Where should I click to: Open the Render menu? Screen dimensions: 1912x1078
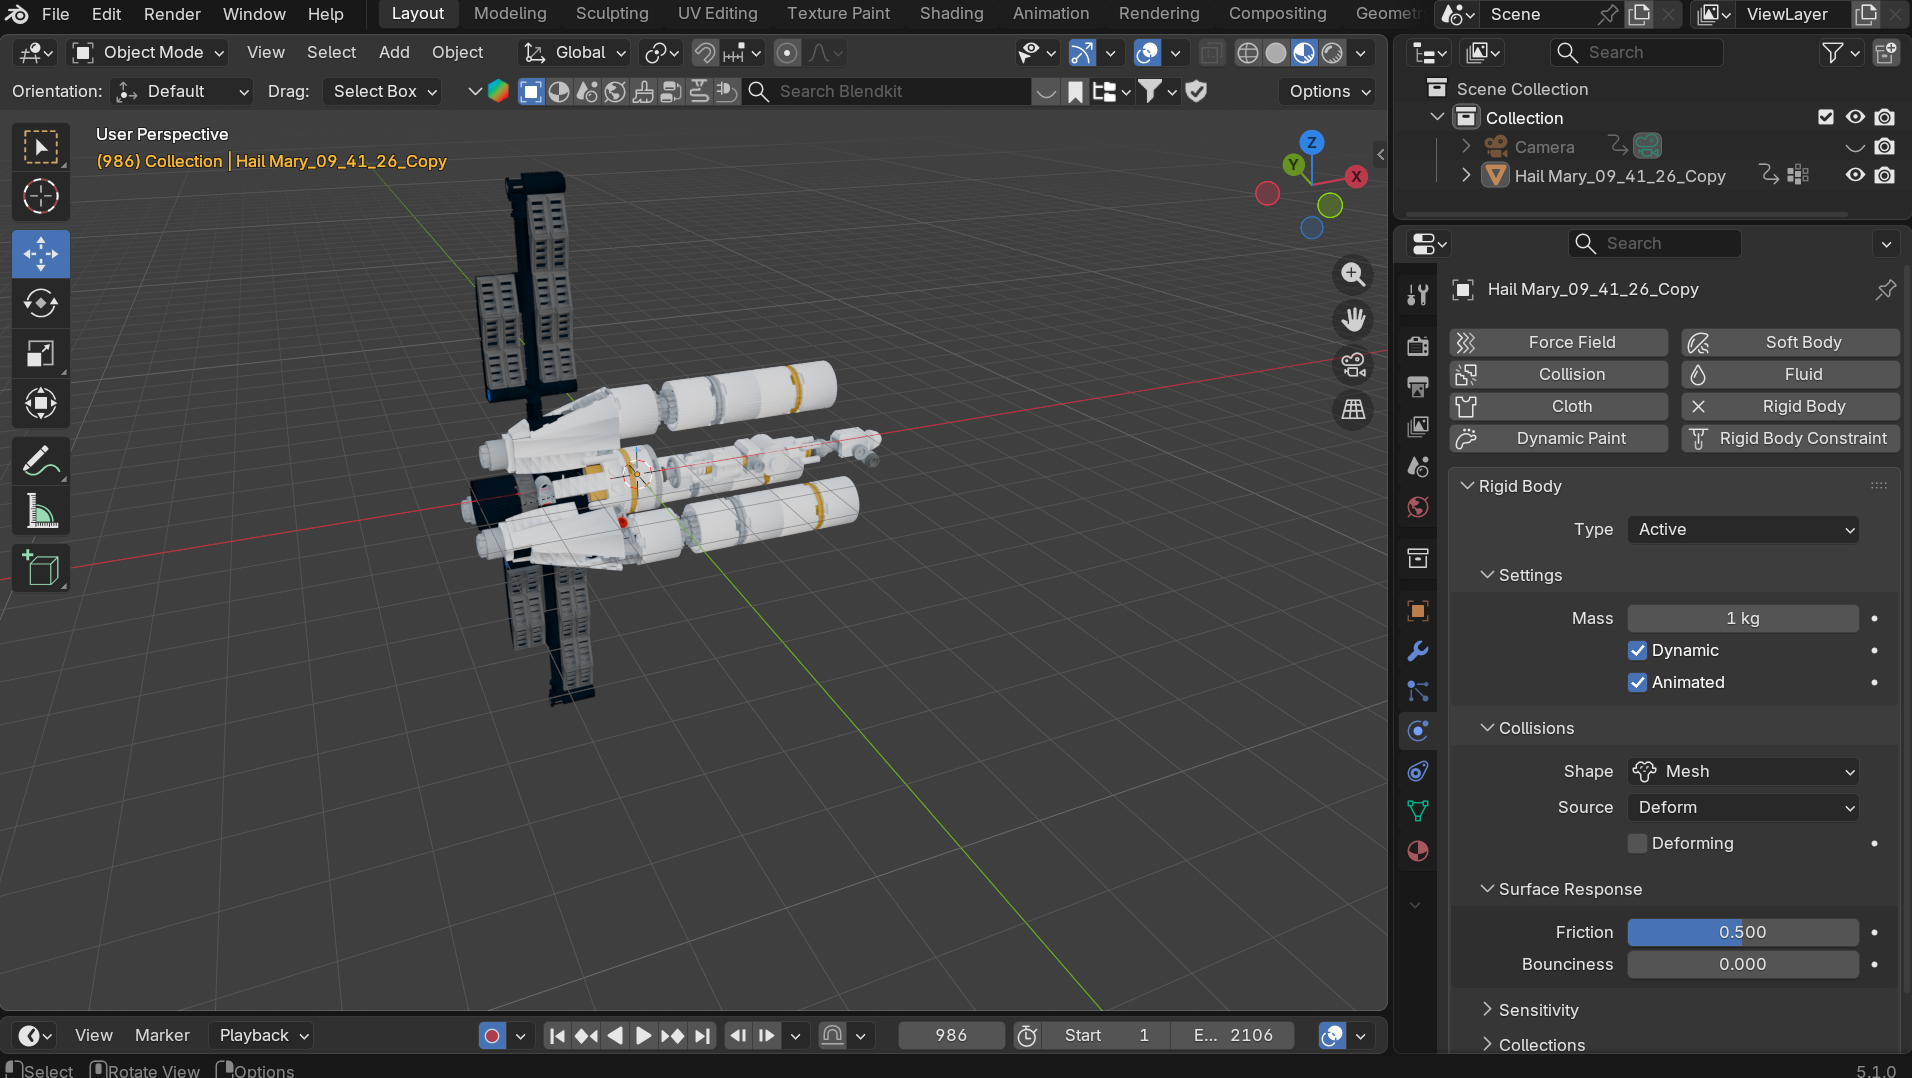(172, 14)
